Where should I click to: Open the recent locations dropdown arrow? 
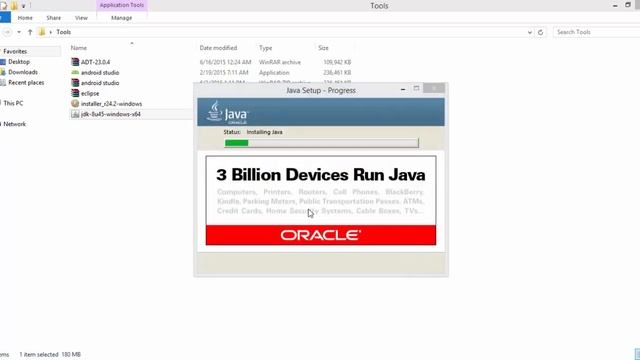[x=19, y=32]
